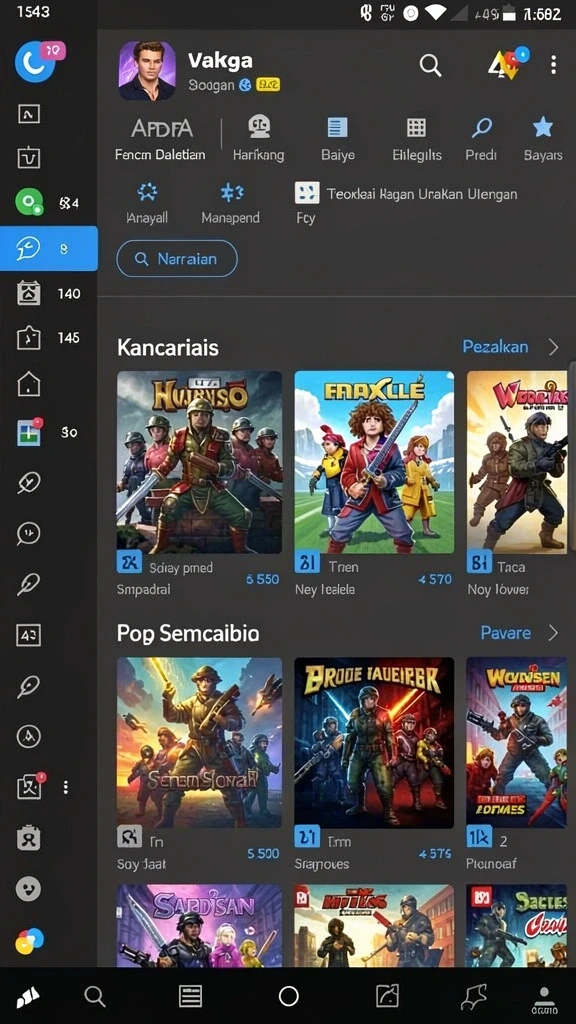
Task: Expand Kancariais with the chevron arrow
Action: tap(553, 347)
